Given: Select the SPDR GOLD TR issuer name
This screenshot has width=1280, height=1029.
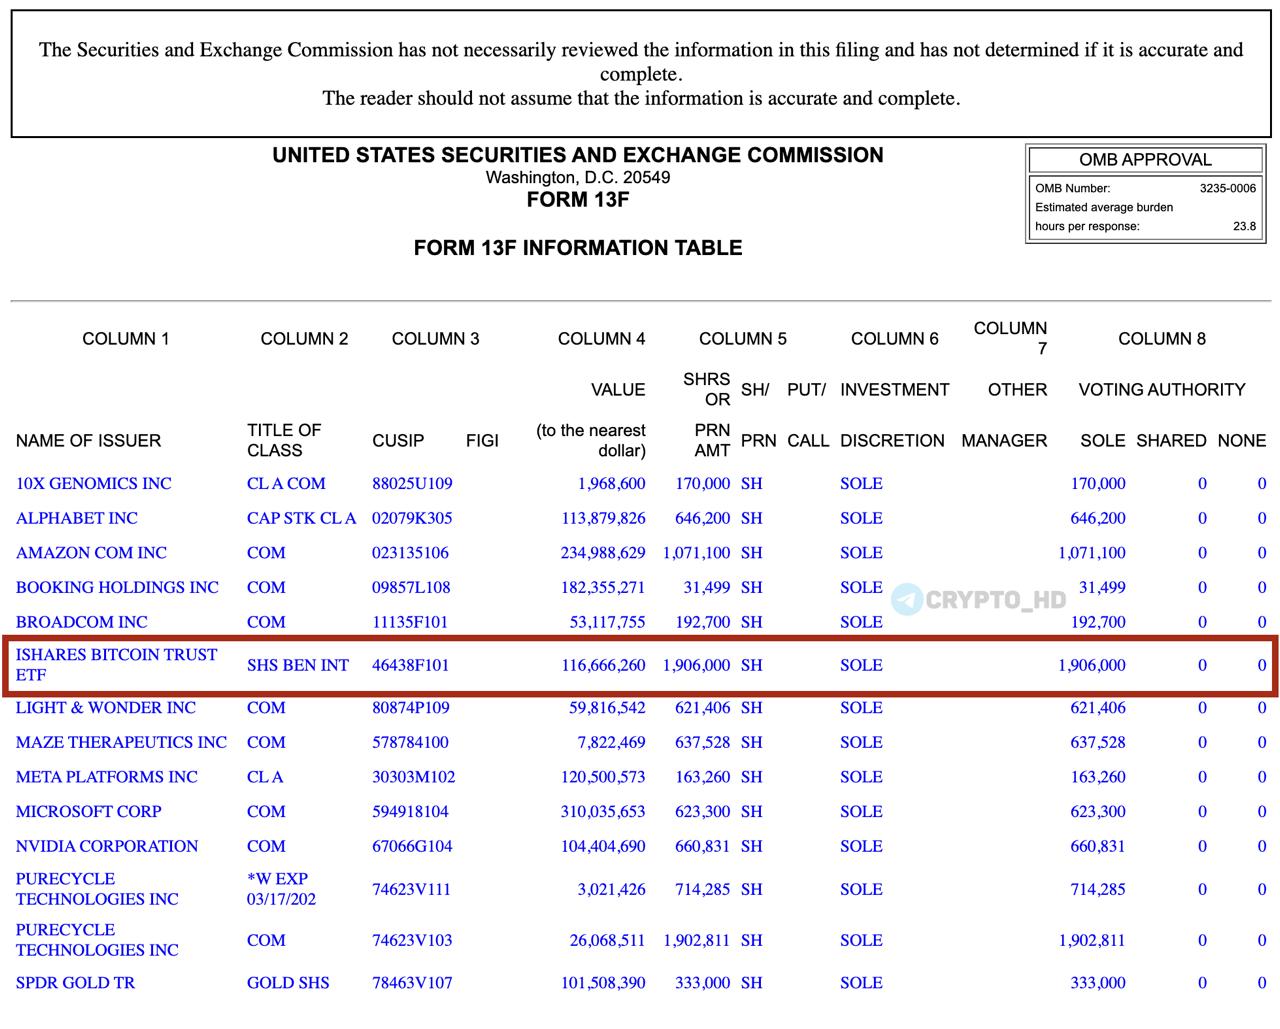Looking at the screenshot, I should pyautogui.click(x=75, y=982).
